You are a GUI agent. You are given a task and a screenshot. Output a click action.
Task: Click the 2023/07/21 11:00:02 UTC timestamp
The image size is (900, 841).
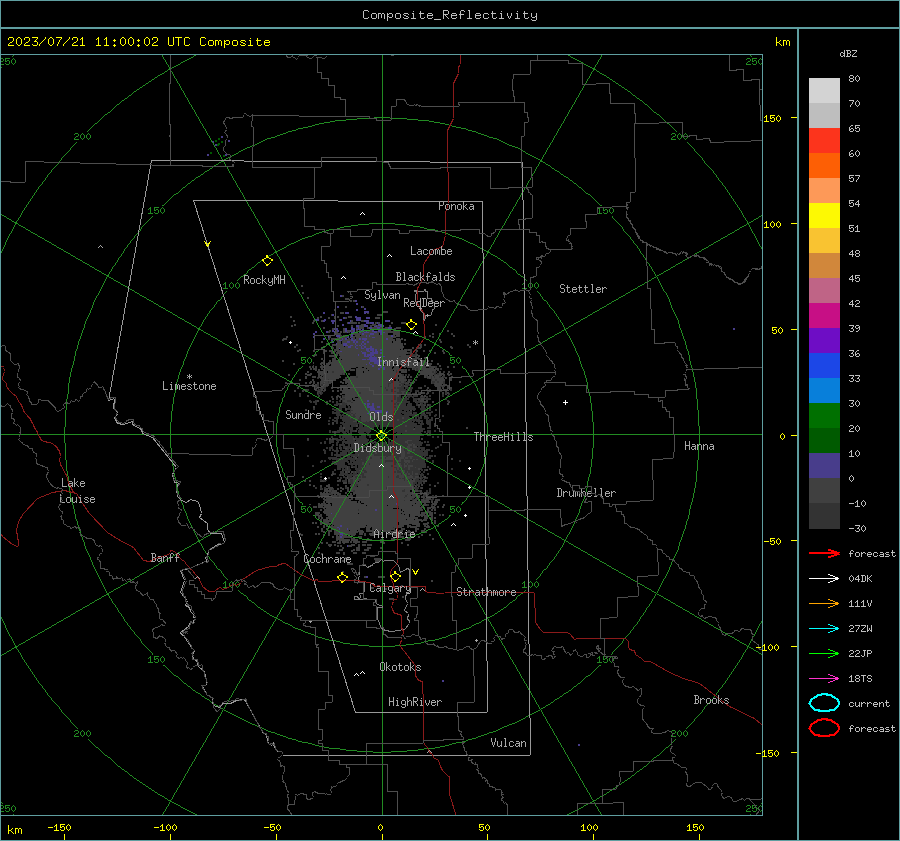click(87, 42)
